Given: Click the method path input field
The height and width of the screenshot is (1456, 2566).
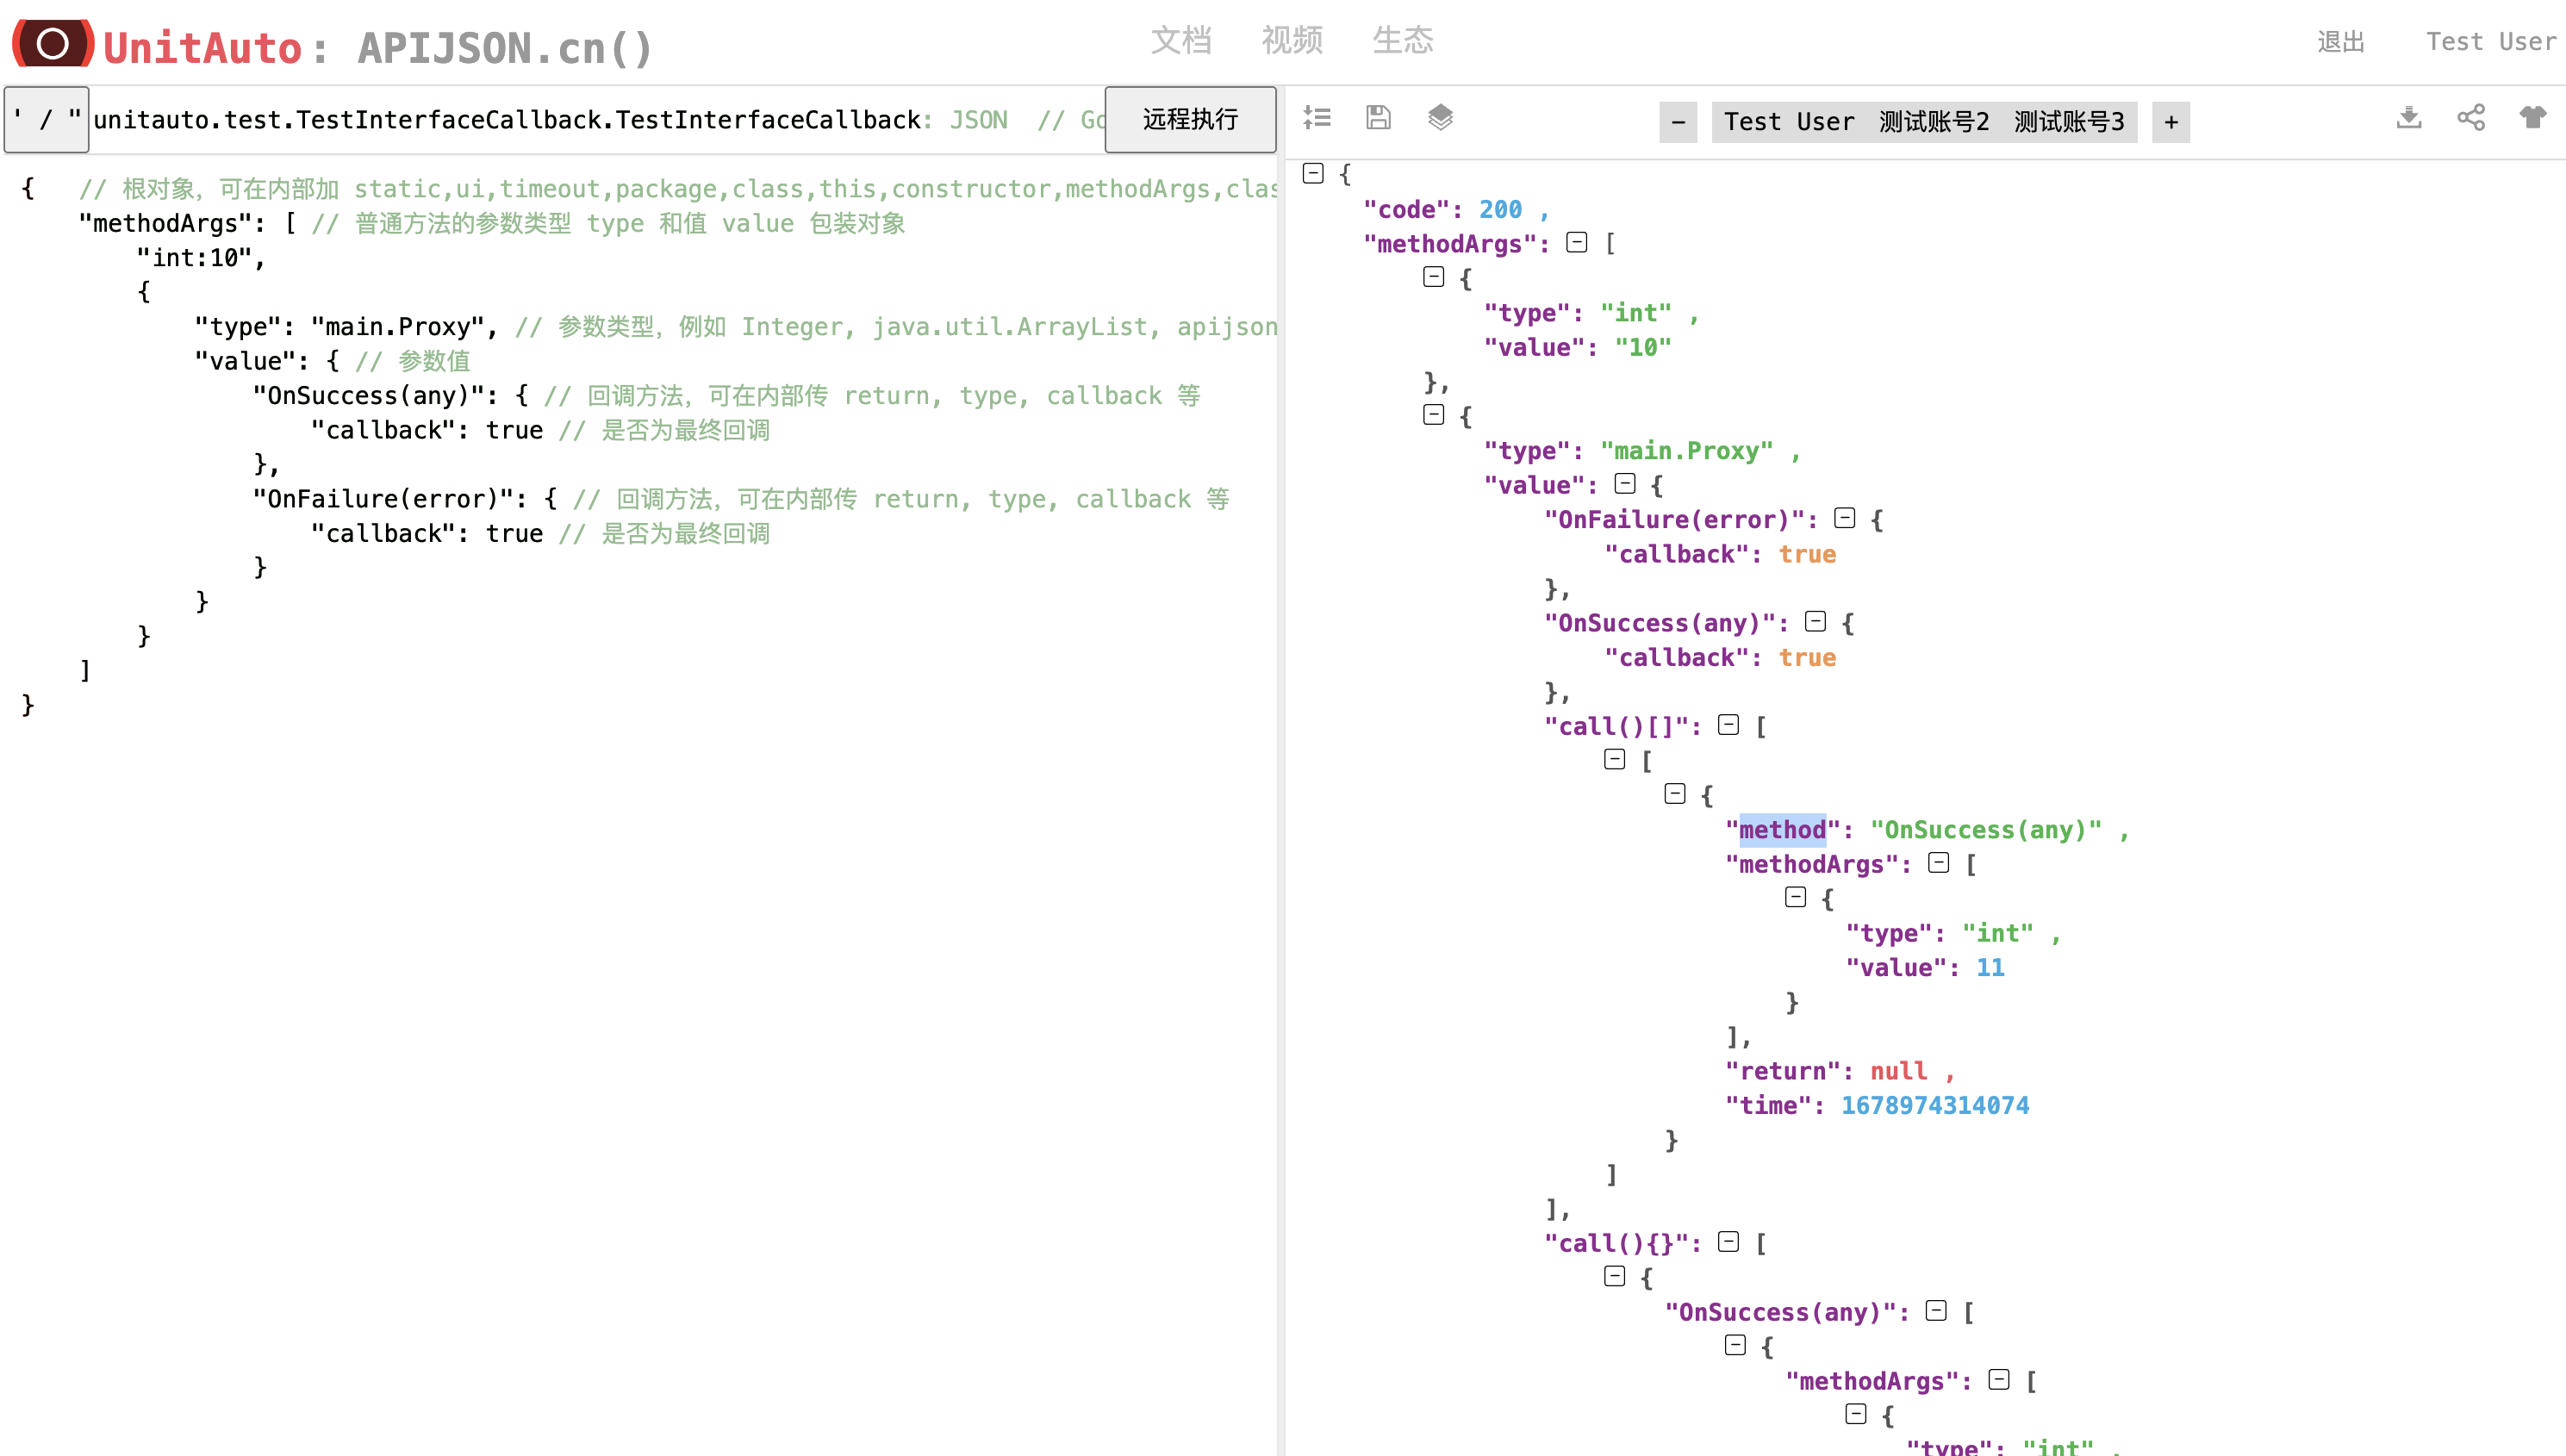Looking at the screenshot, I should 598,120.
